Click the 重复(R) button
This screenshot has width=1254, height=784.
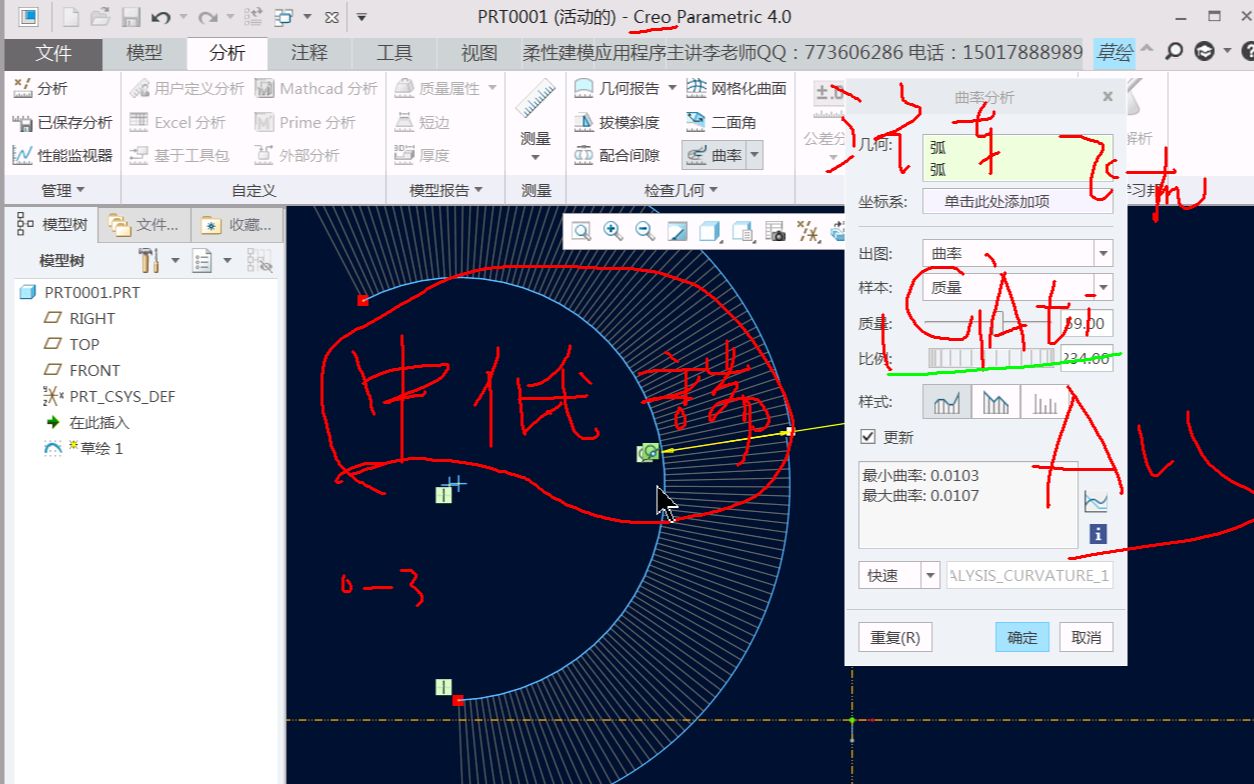tap(894, 637)
